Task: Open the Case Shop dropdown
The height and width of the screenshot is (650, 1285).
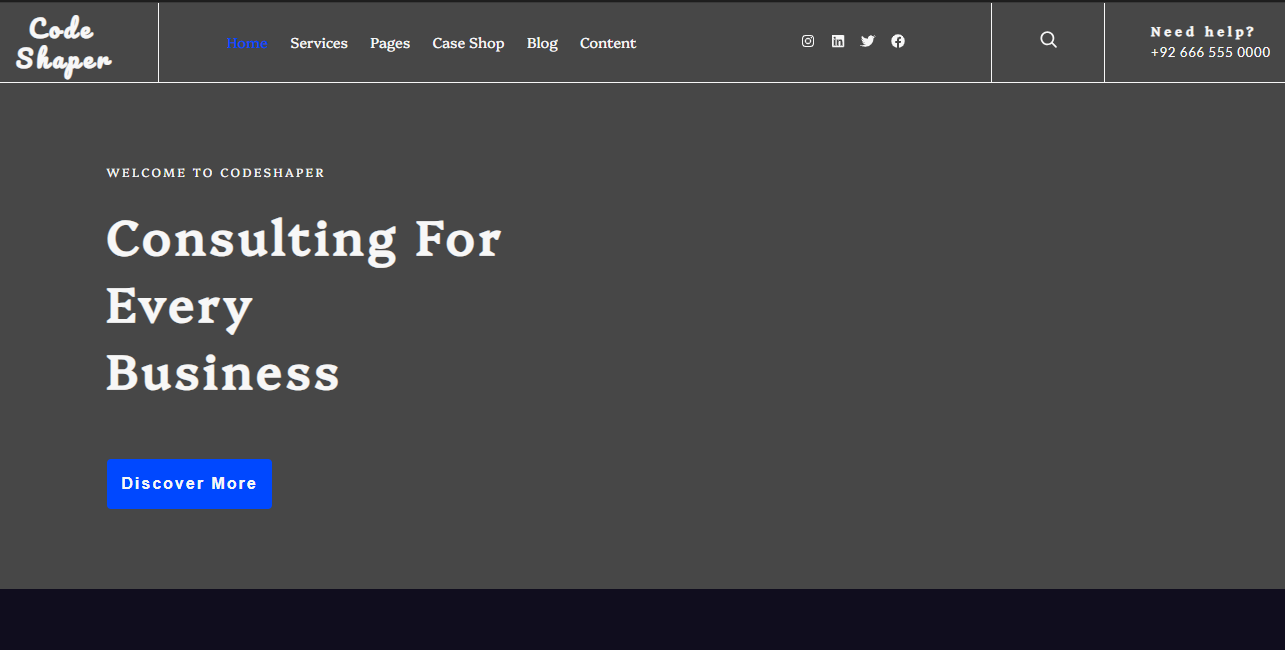Action: click(x=468, y=43)
